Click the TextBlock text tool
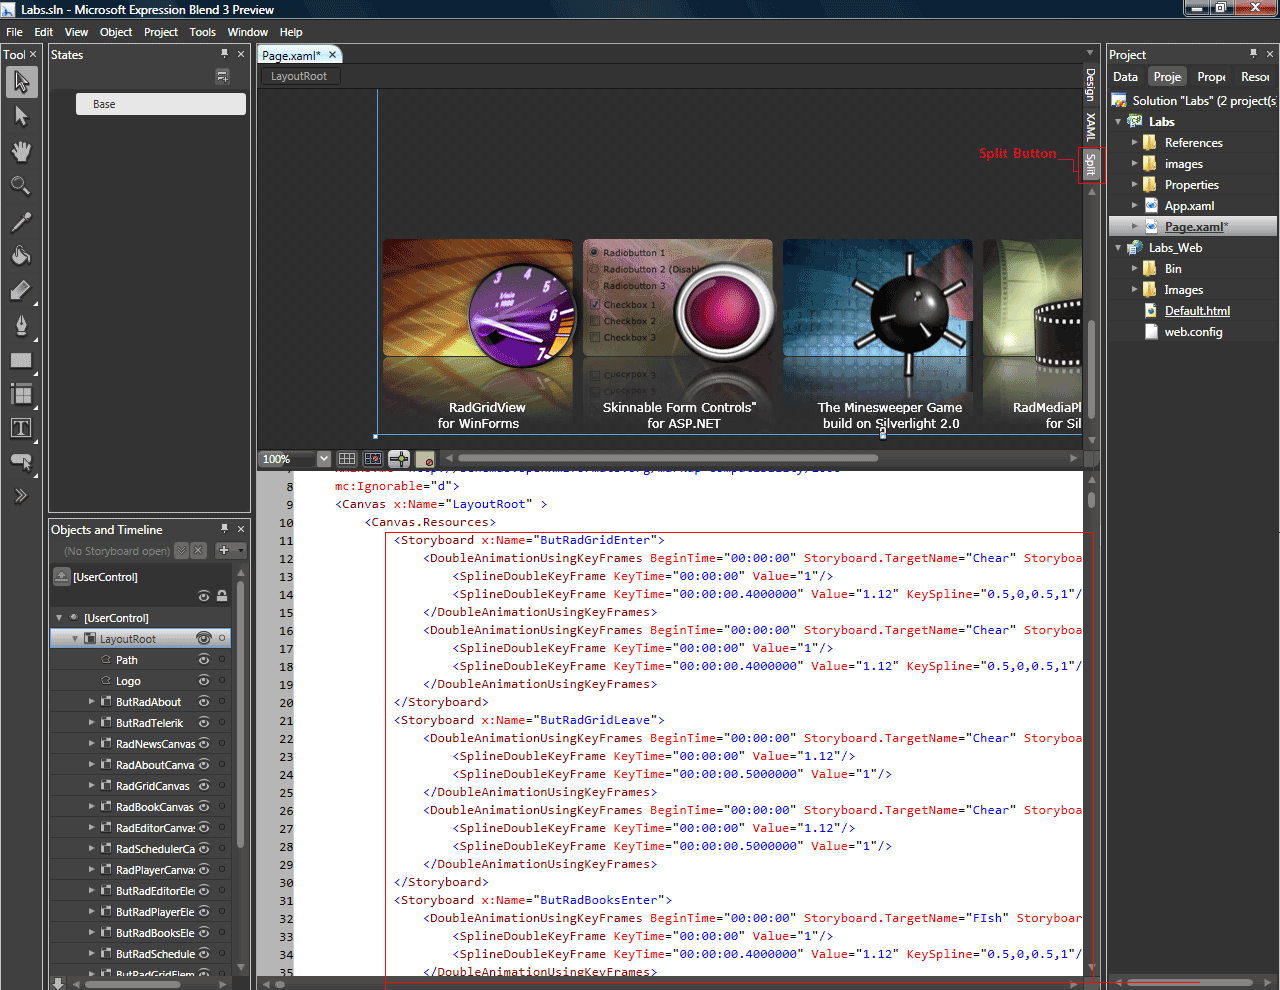Image resolution: width=1280 pixels, height=990 pixels. click(21, 429)
